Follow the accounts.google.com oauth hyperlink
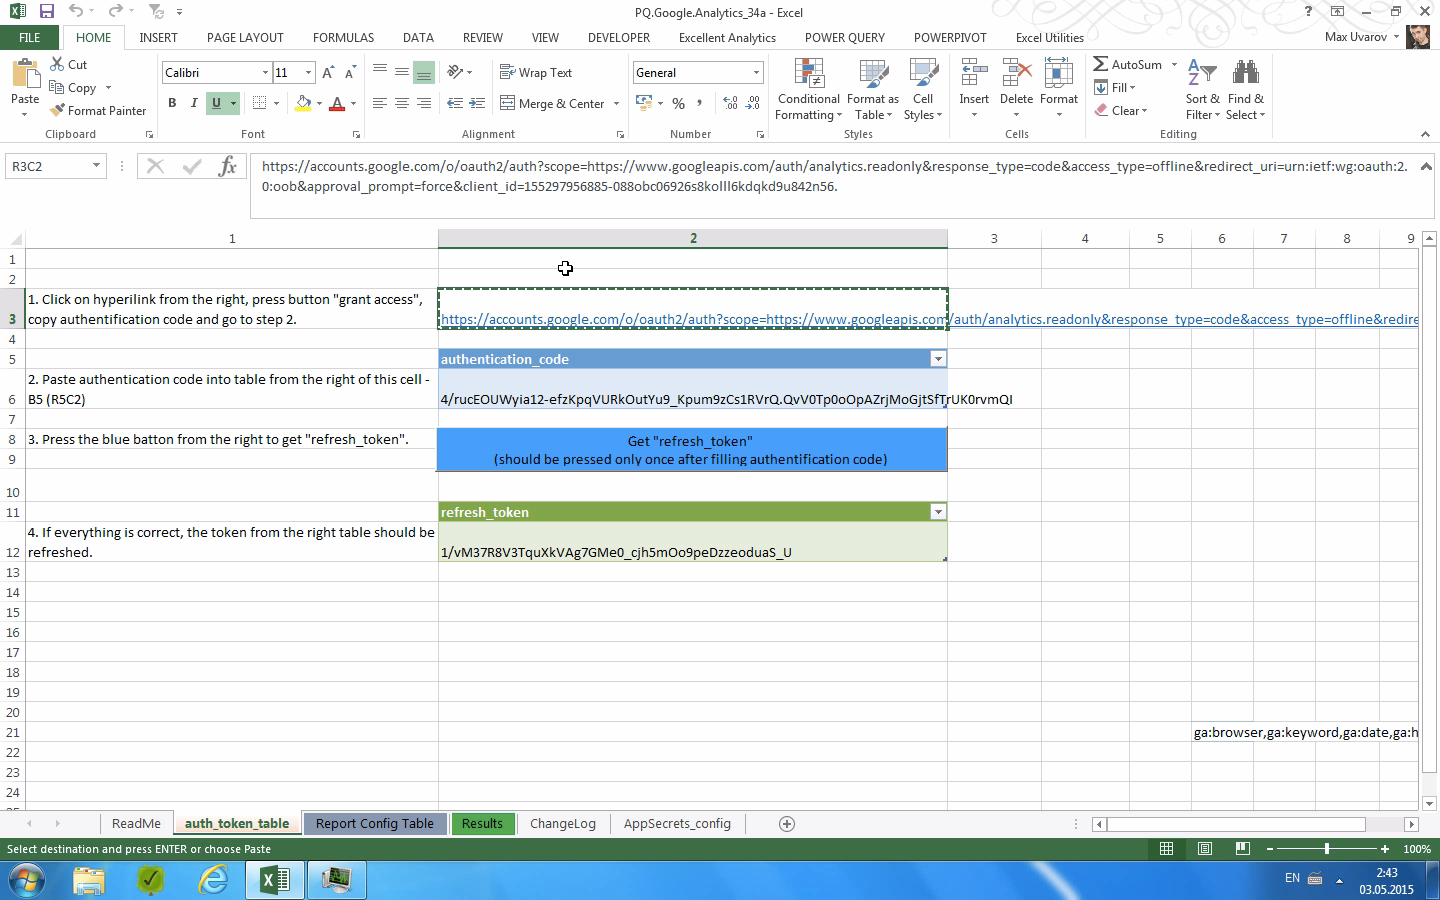The width and height of the screenshot is (1440, 900). pyautogui.click(x=693, y=320)
